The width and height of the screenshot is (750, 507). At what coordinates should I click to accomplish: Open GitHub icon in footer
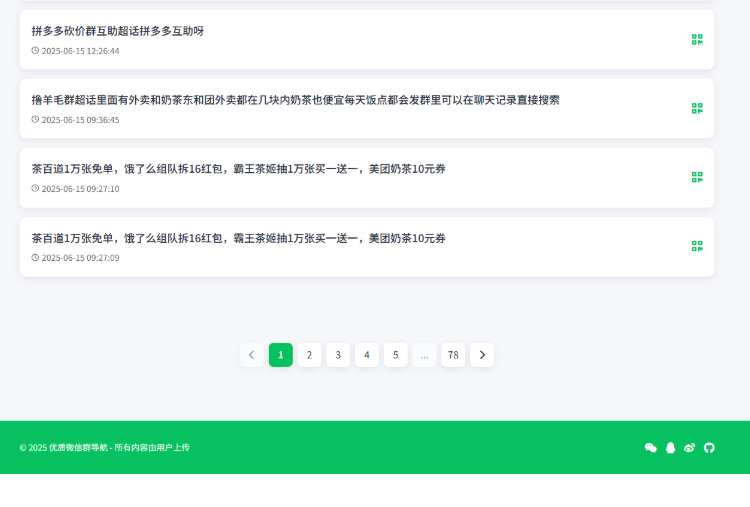[709, 448]
